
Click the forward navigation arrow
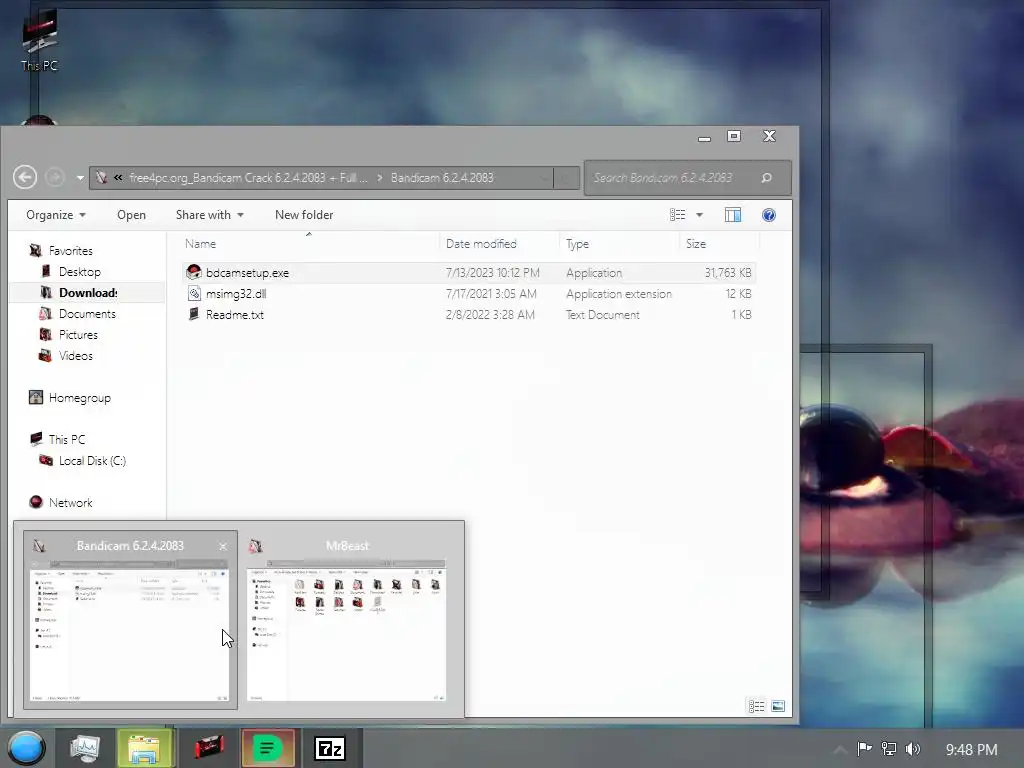pos(55,177)
